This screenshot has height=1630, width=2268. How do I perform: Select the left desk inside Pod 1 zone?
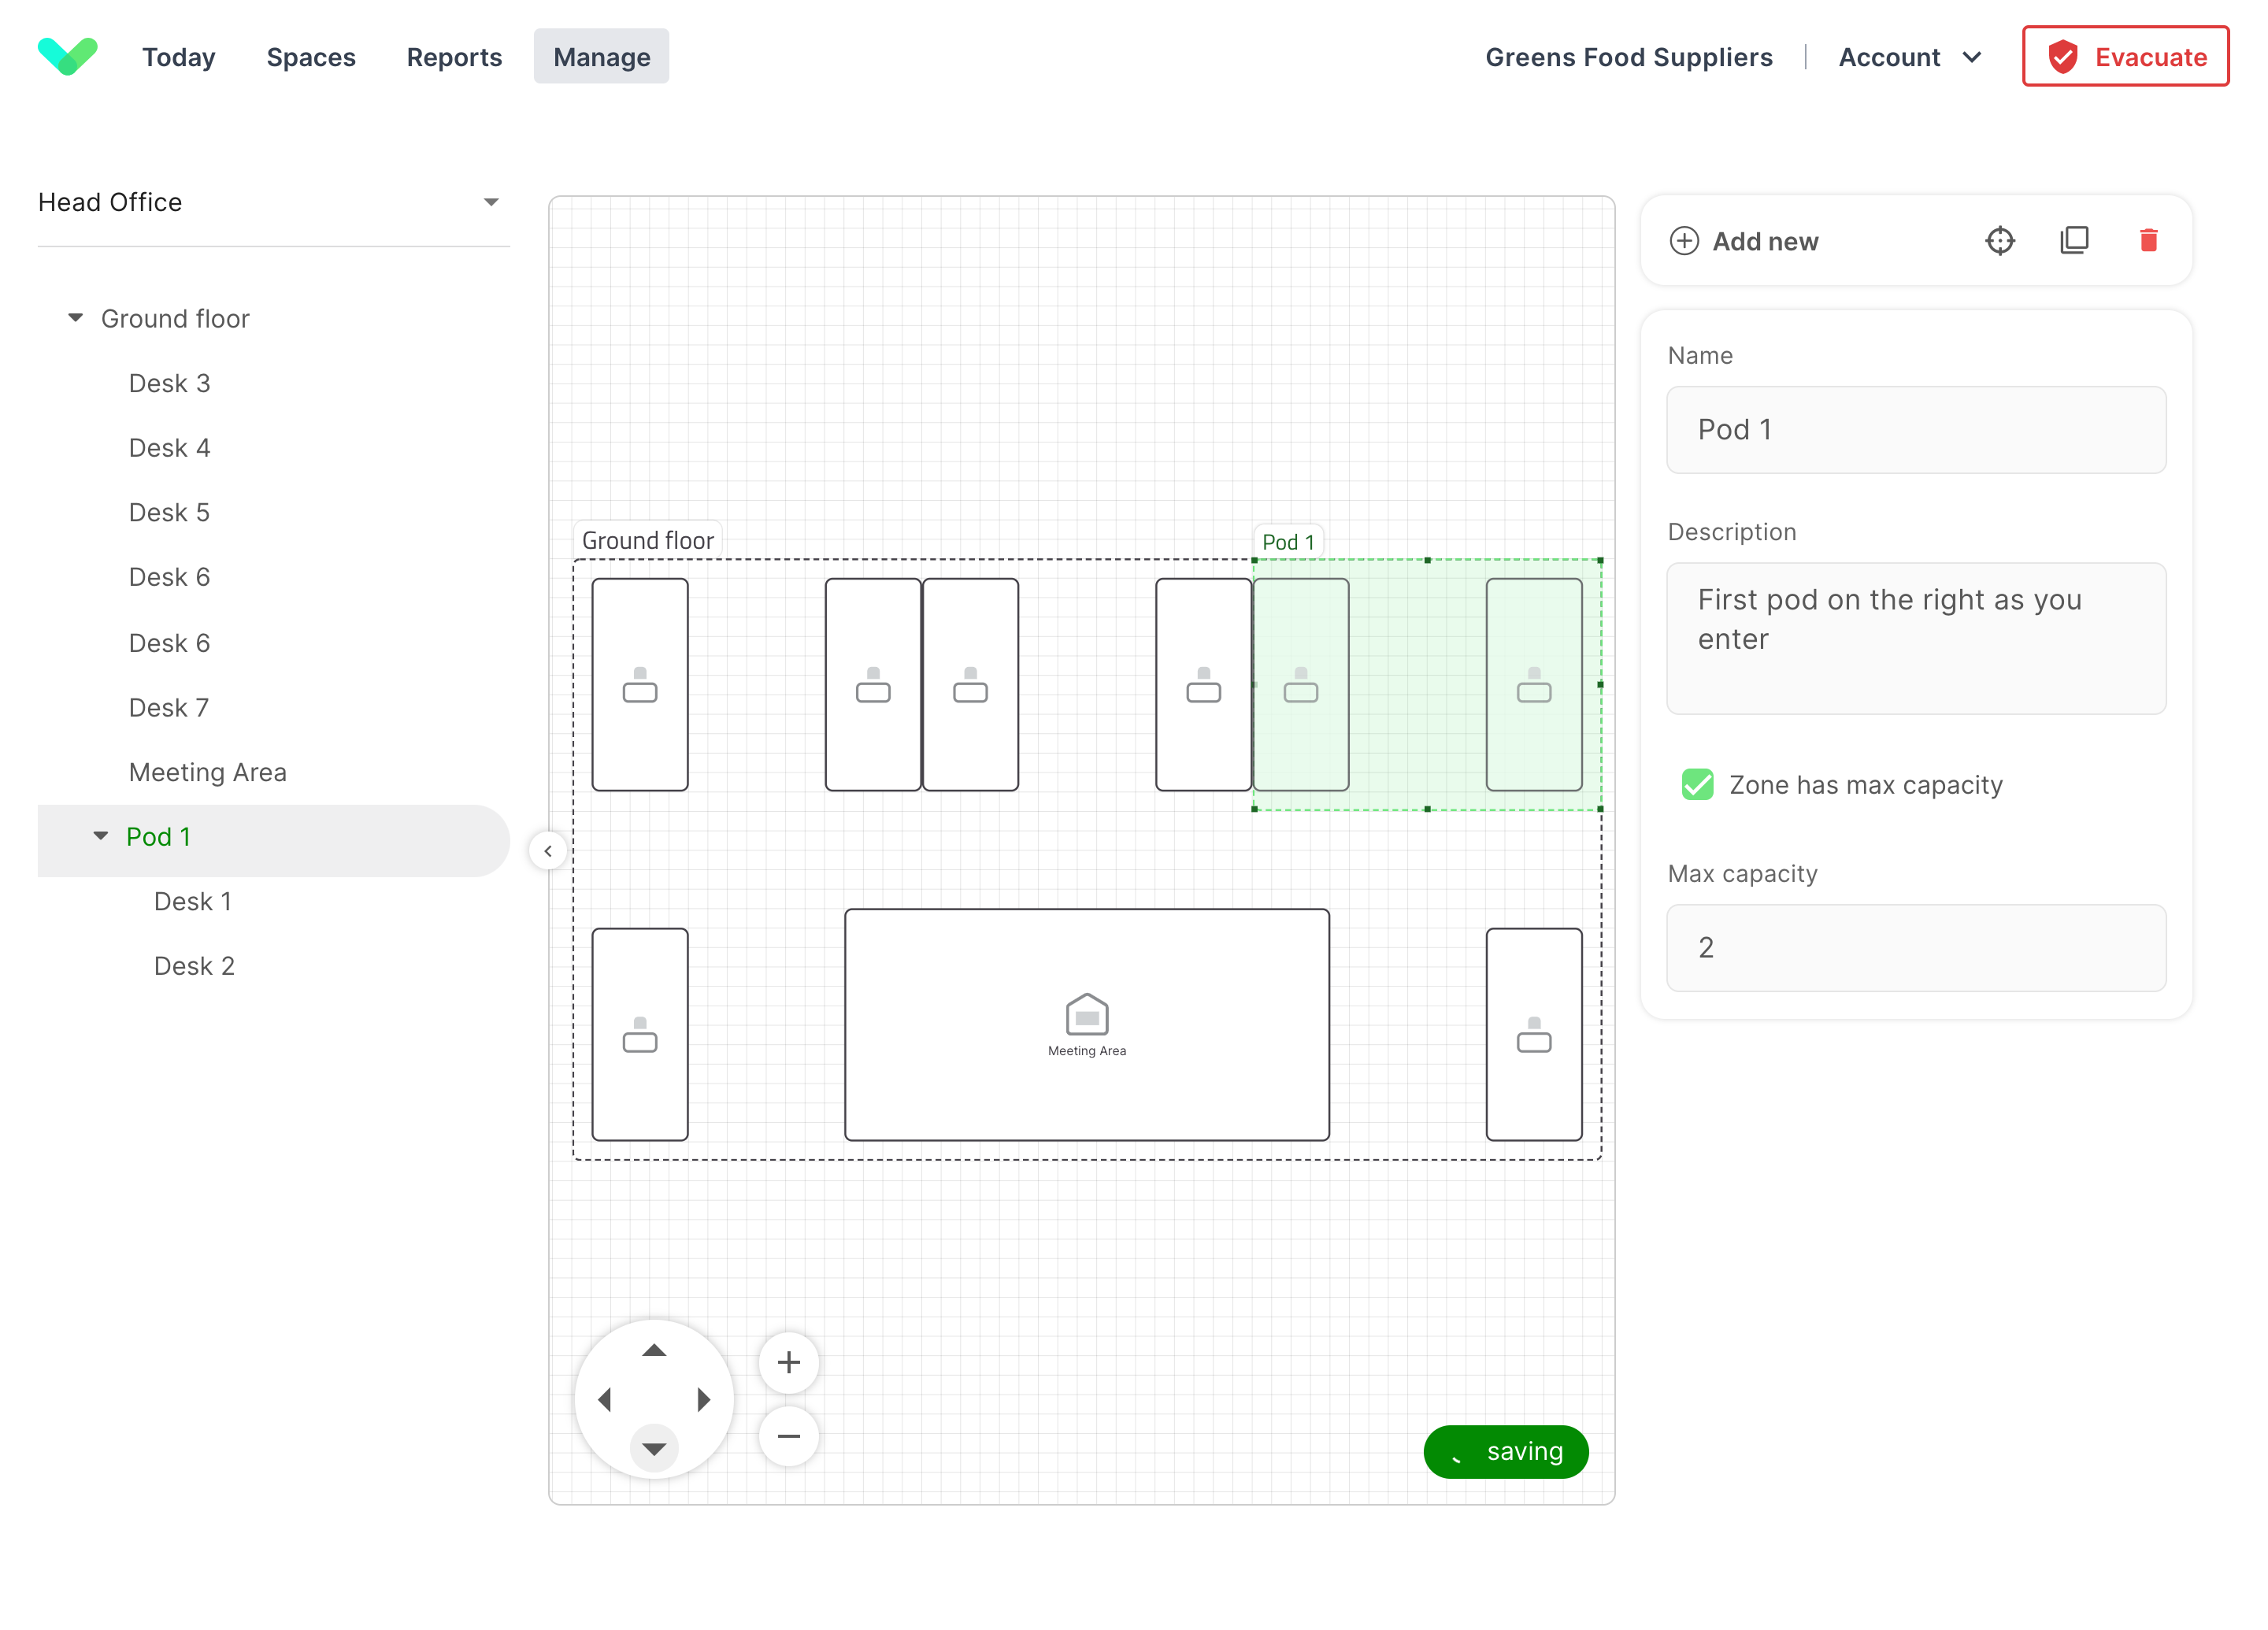click(x=1301, y=685)
